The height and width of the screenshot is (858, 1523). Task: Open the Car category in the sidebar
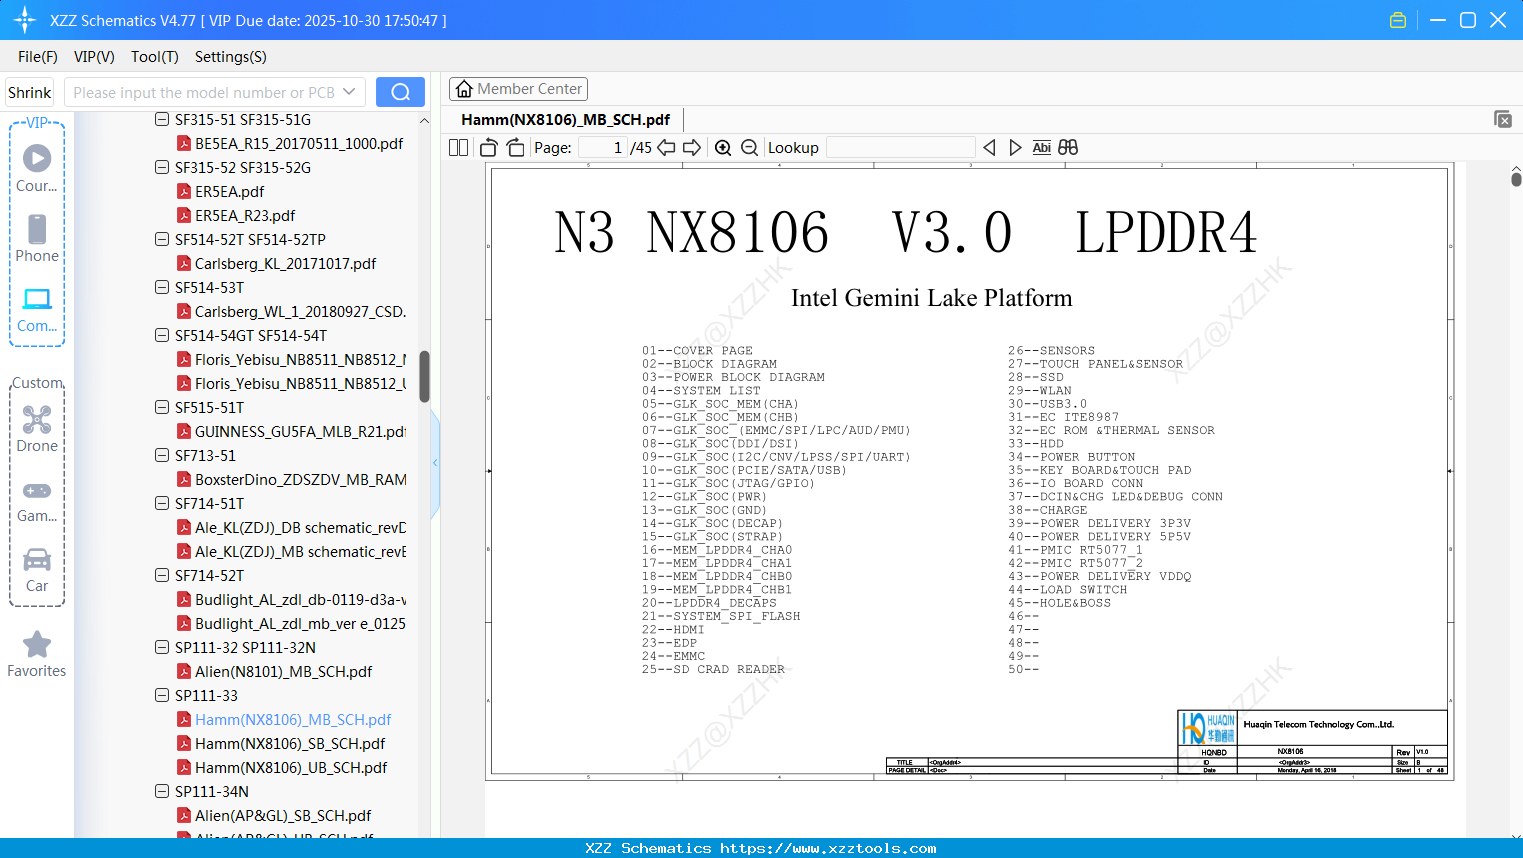37,570
